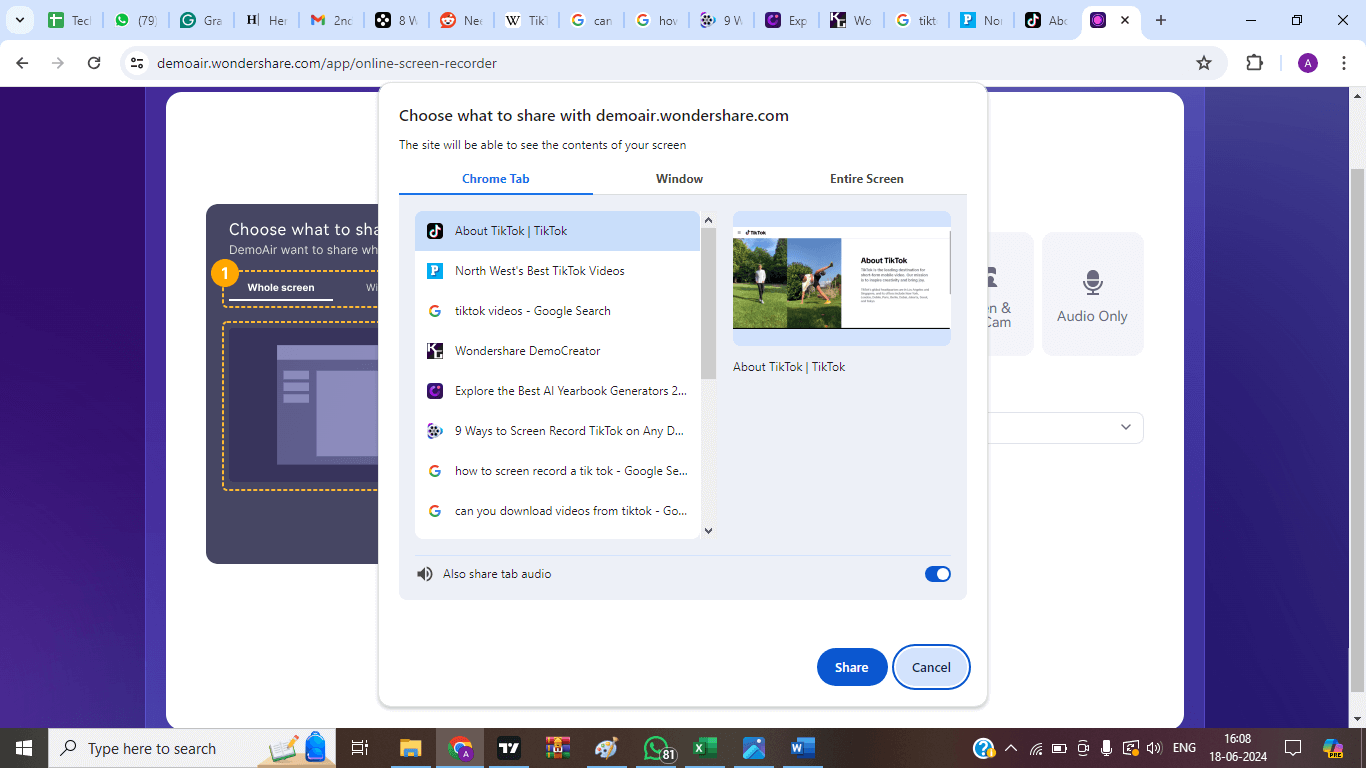Click the Whole screen tab in the tutorial image

tap(281, 288)
